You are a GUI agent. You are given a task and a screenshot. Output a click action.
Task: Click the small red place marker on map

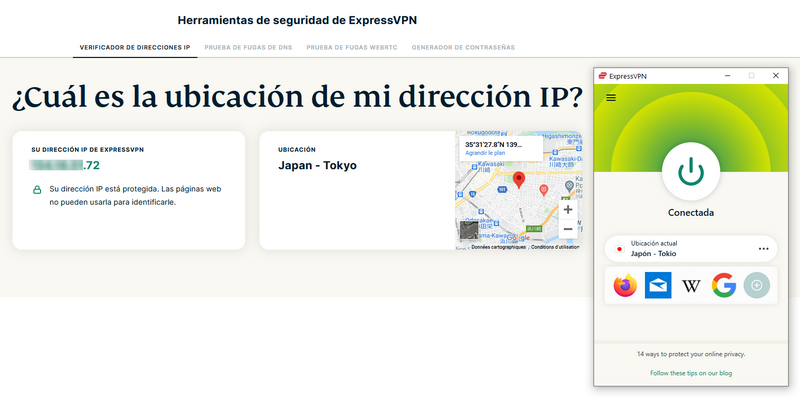tap(544, 190)
